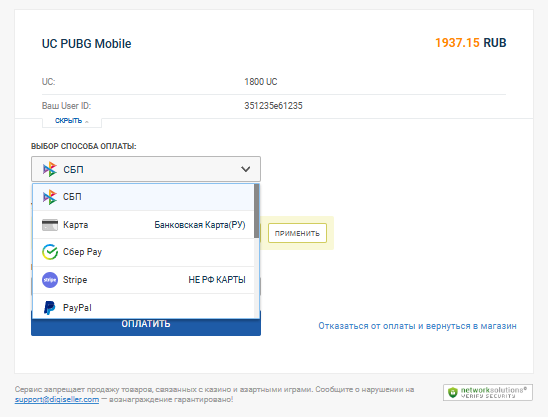
Task: Follow the cancel payment and return to store link
Action: (x=417, y=326)
